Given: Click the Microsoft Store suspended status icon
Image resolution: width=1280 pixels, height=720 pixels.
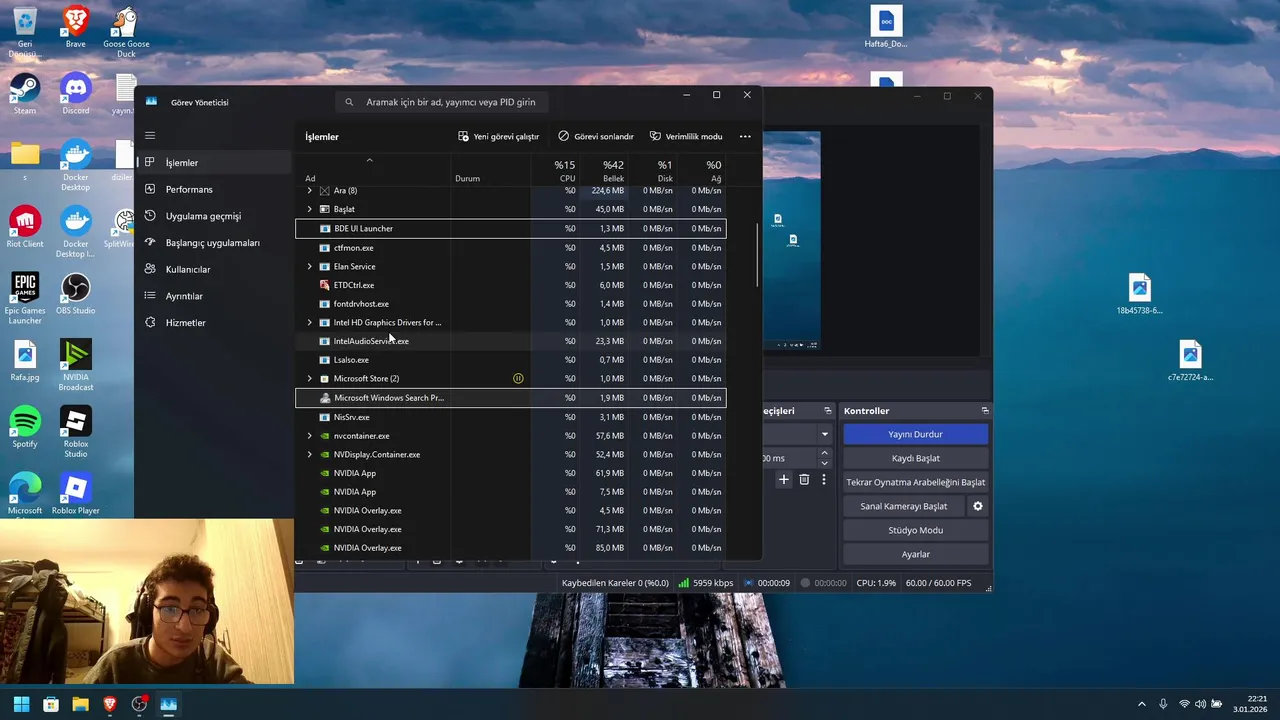Looking at the screenshot, I should (518, 379).
